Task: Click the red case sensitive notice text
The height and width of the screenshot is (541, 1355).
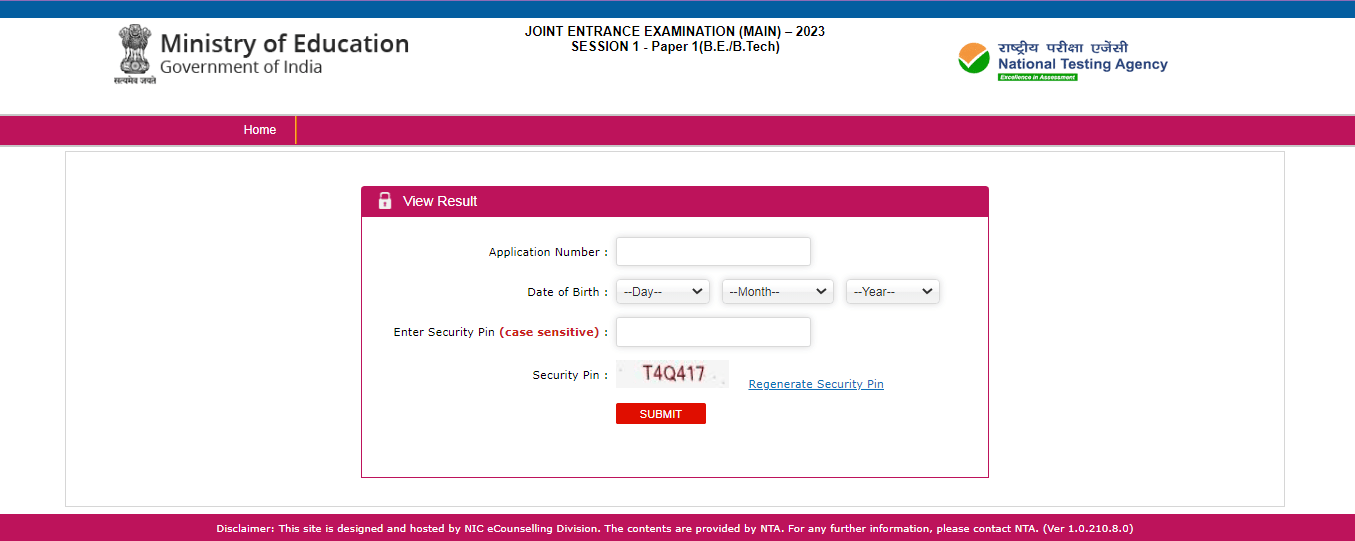Action: [x=549, y=332]
